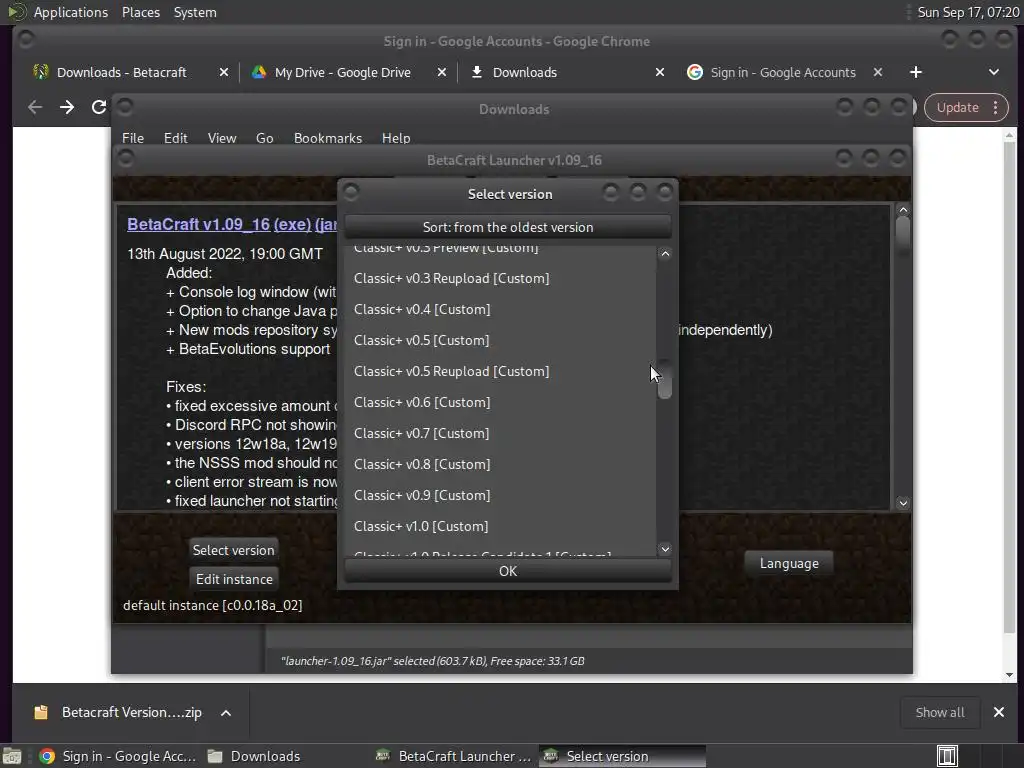Close the Sign in - Google Accounts tab
Viewport: 1024px width, 768px height.
coord(878,72)
